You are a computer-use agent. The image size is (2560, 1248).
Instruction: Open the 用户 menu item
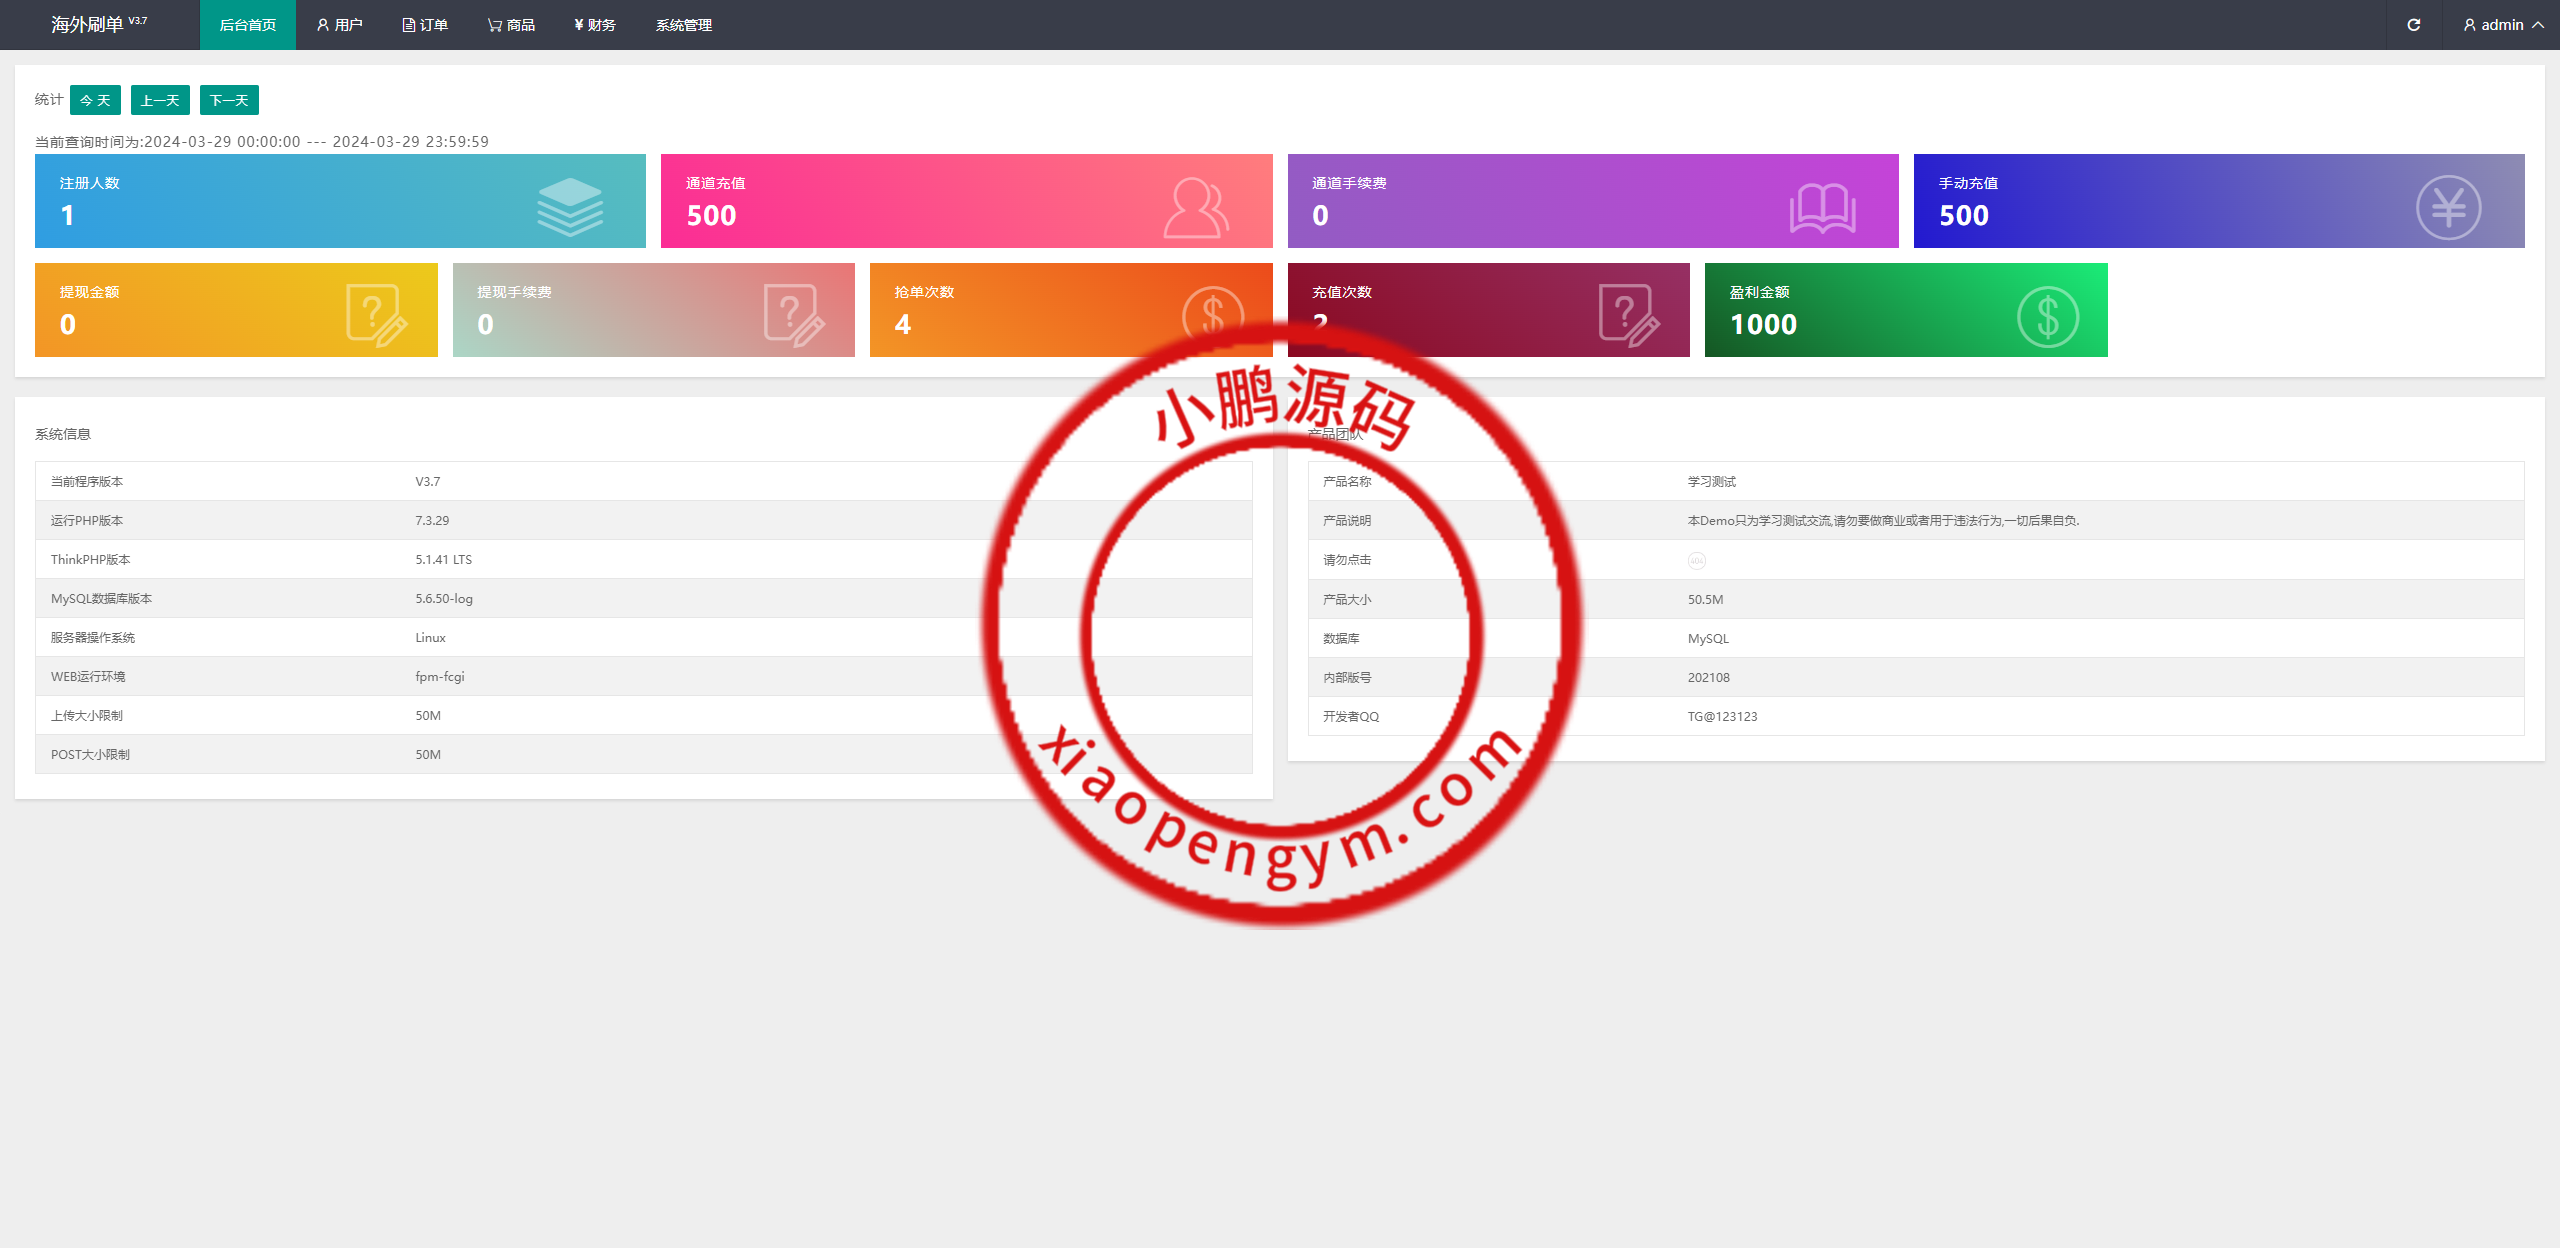(x=340, y=24)
